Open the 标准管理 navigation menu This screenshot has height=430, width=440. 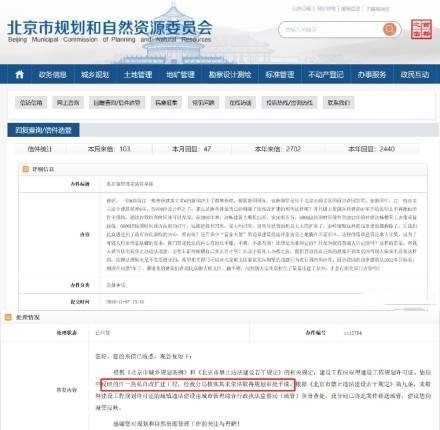pyautogui.click(x=280, y=74)
